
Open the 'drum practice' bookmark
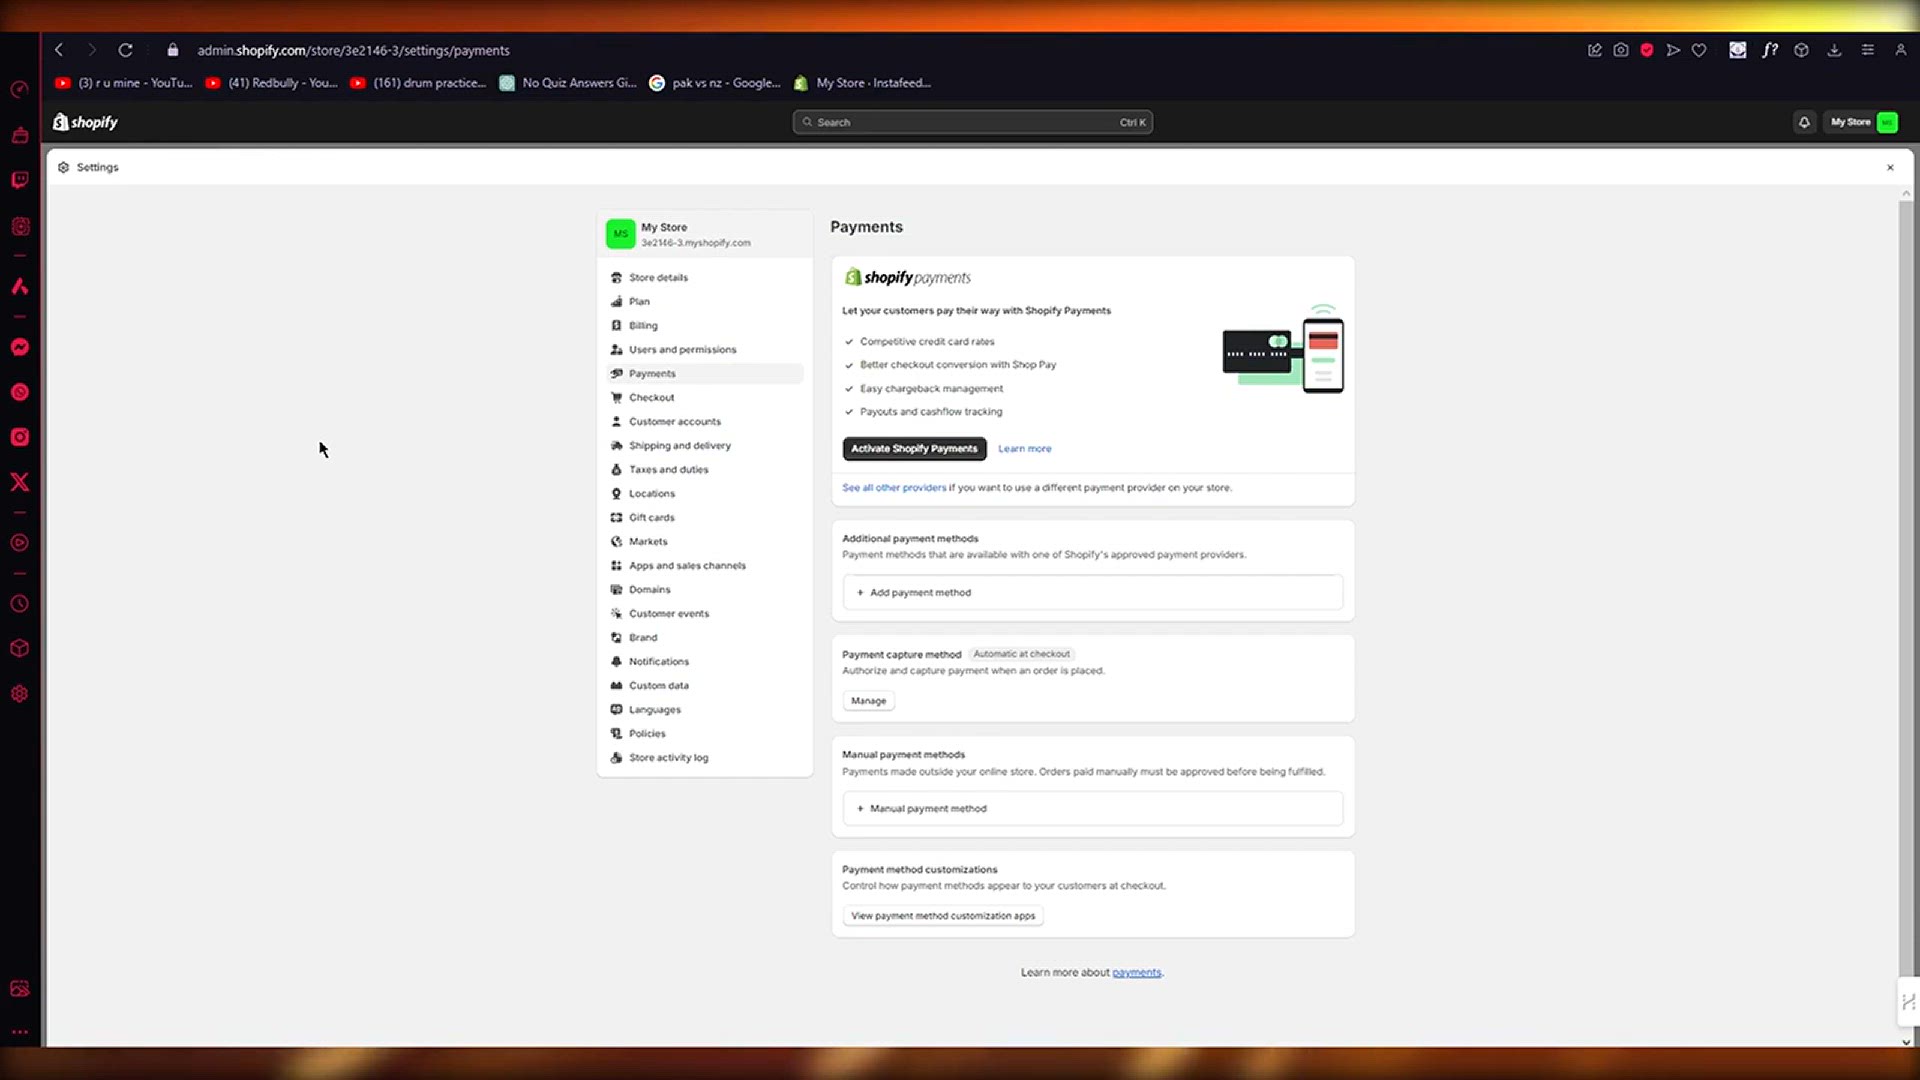coord(418,83)
